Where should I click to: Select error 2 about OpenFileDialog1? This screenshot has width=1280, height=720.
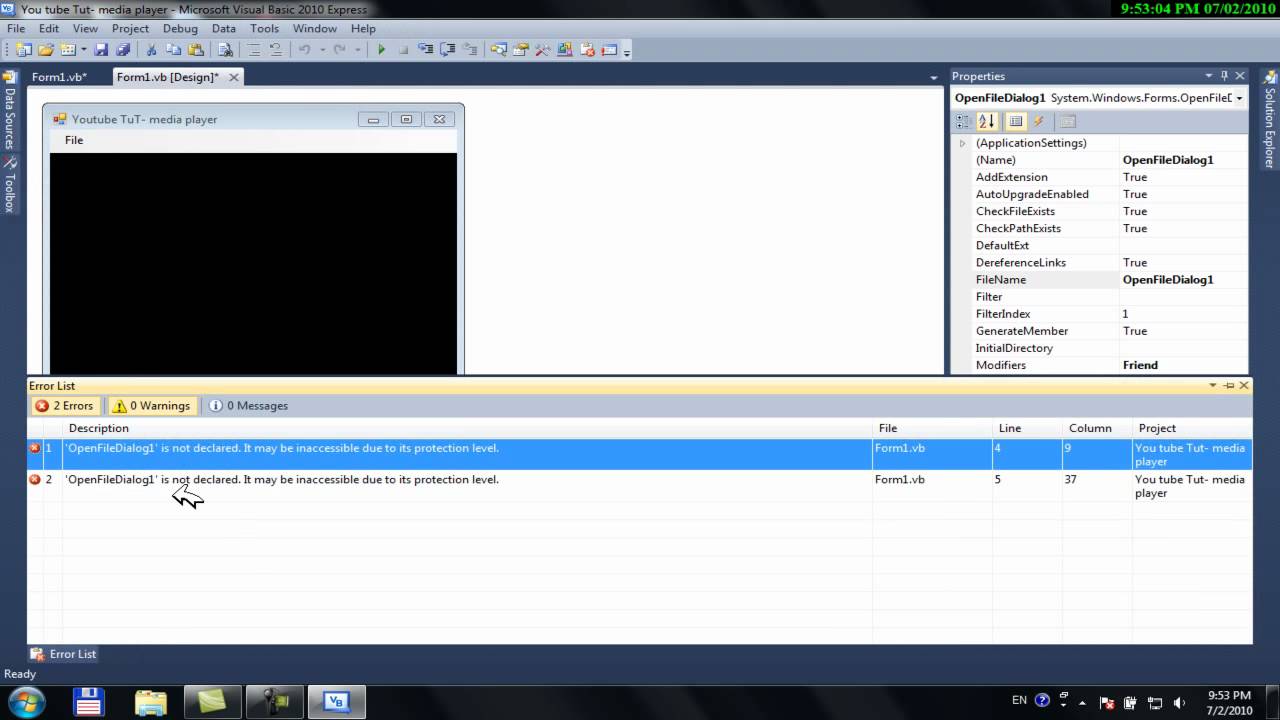639,486
